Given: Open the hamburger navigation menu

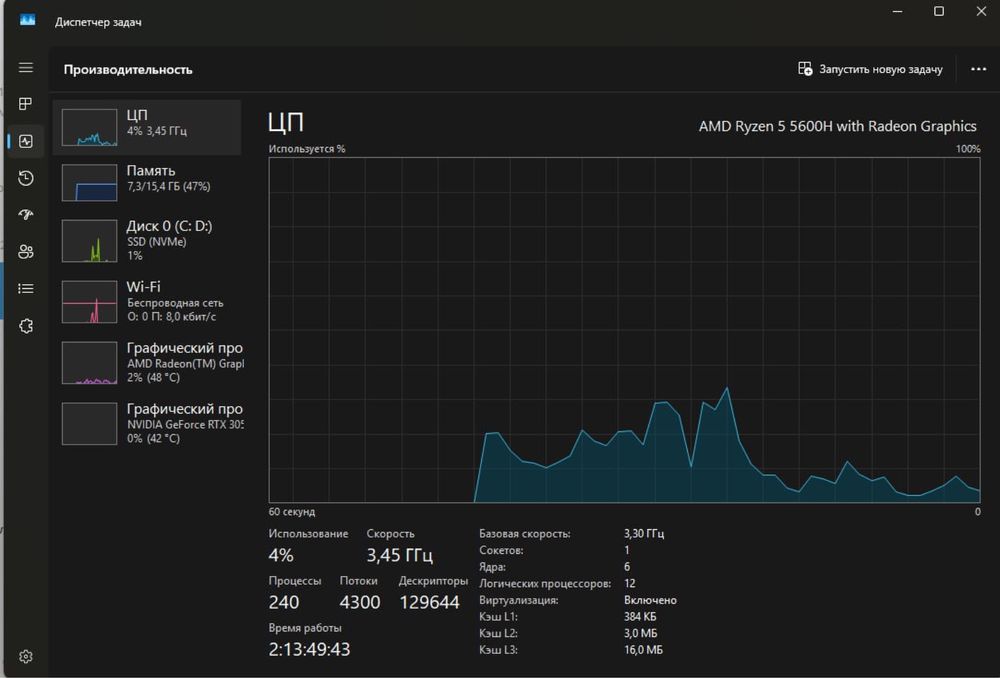Looking at the screenshot, I should tap(26, 68).
